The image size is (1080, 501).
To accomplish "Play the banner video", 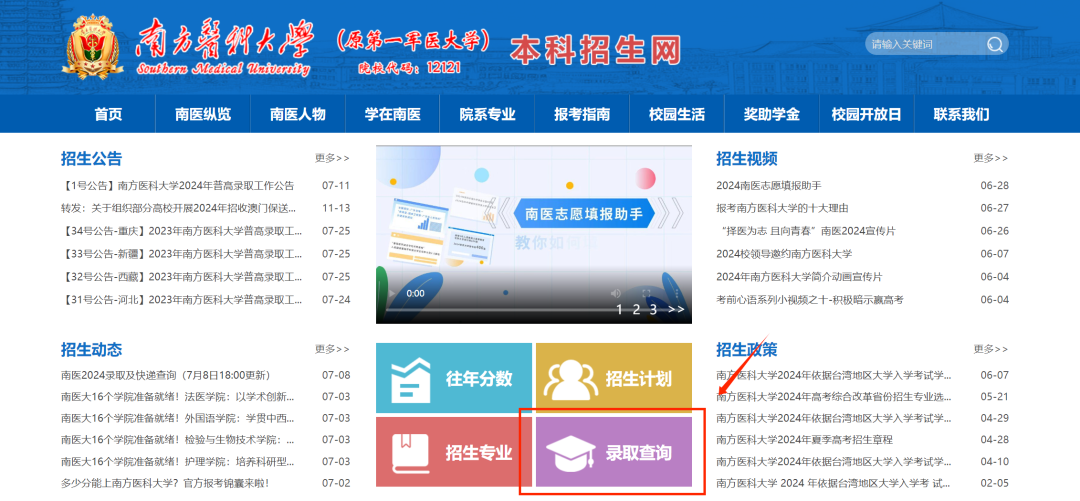I will tap(393, 294).
